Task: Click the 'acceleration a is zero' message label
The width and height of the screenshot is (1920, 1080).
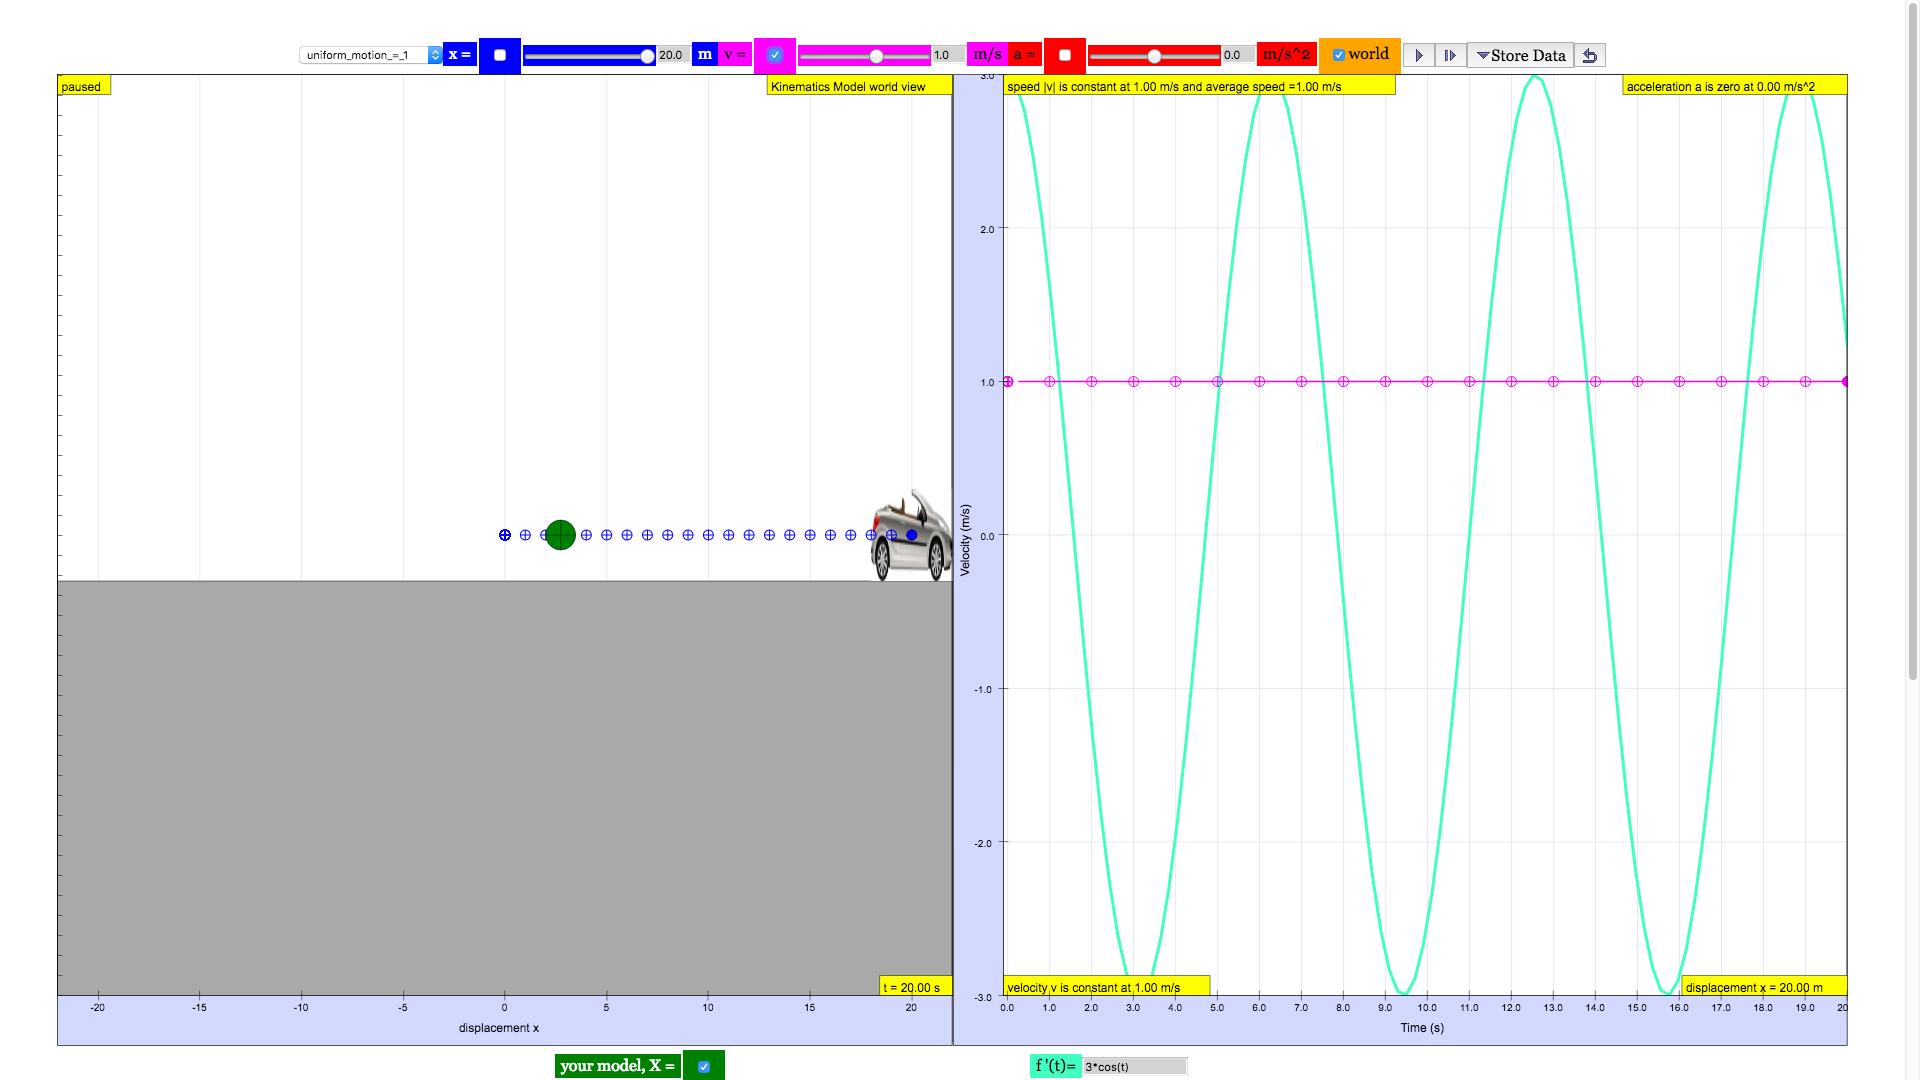Action: point(1734,86)
